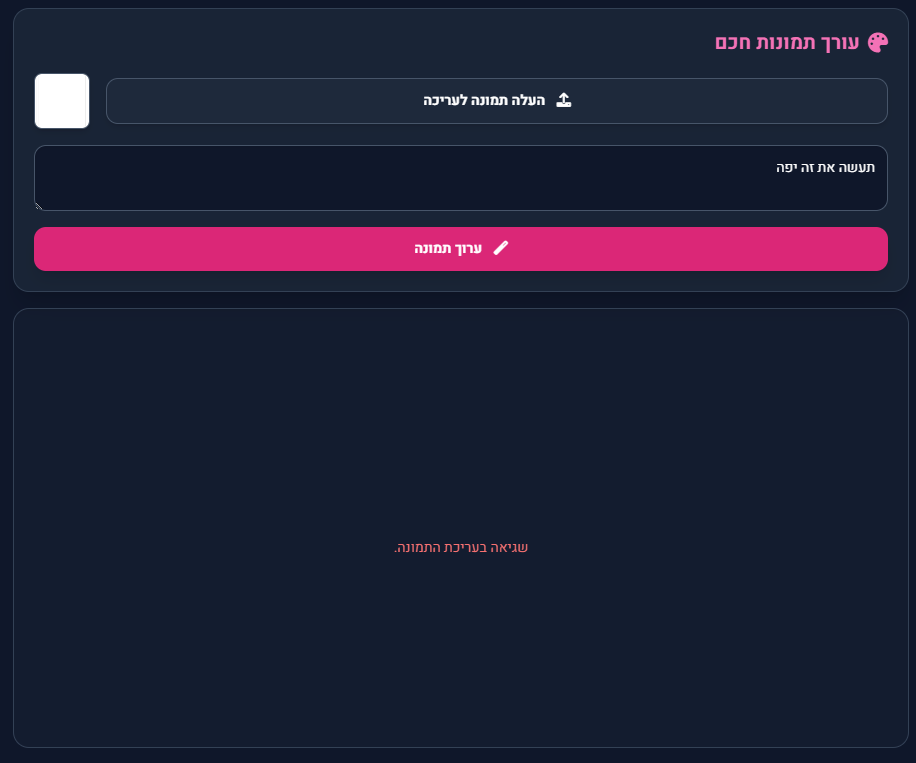
Task: Click the empty result panel below the error
Action: 460,660
